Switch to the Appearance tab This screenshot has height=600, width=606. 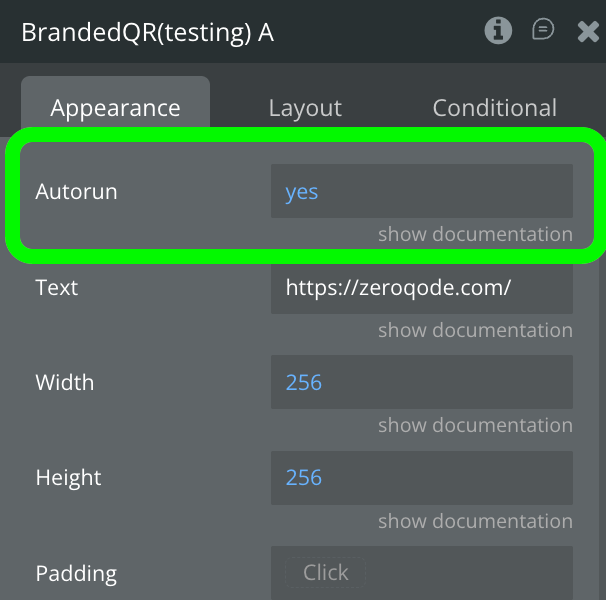pyautogui.click(x=116, y=108)
